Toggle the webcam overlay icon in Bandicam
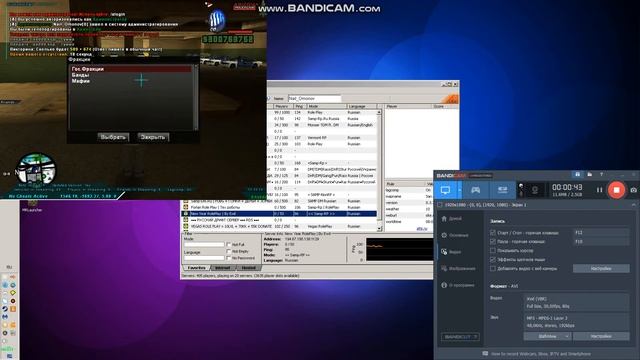640x360 pixels. [535, 190]
